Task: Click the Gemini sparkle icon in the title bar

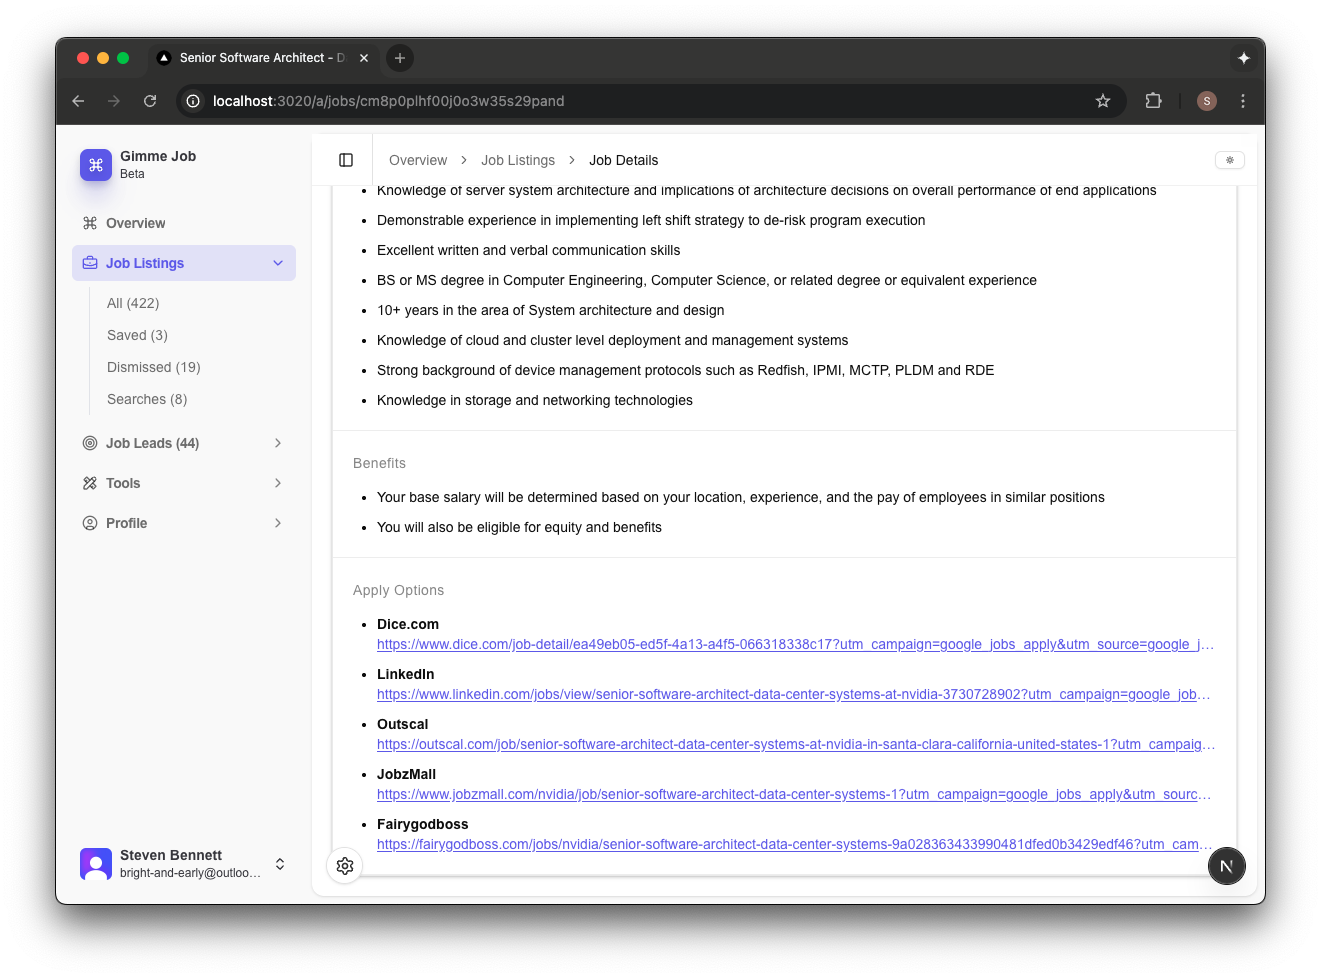Action: tap(1244, 58)
